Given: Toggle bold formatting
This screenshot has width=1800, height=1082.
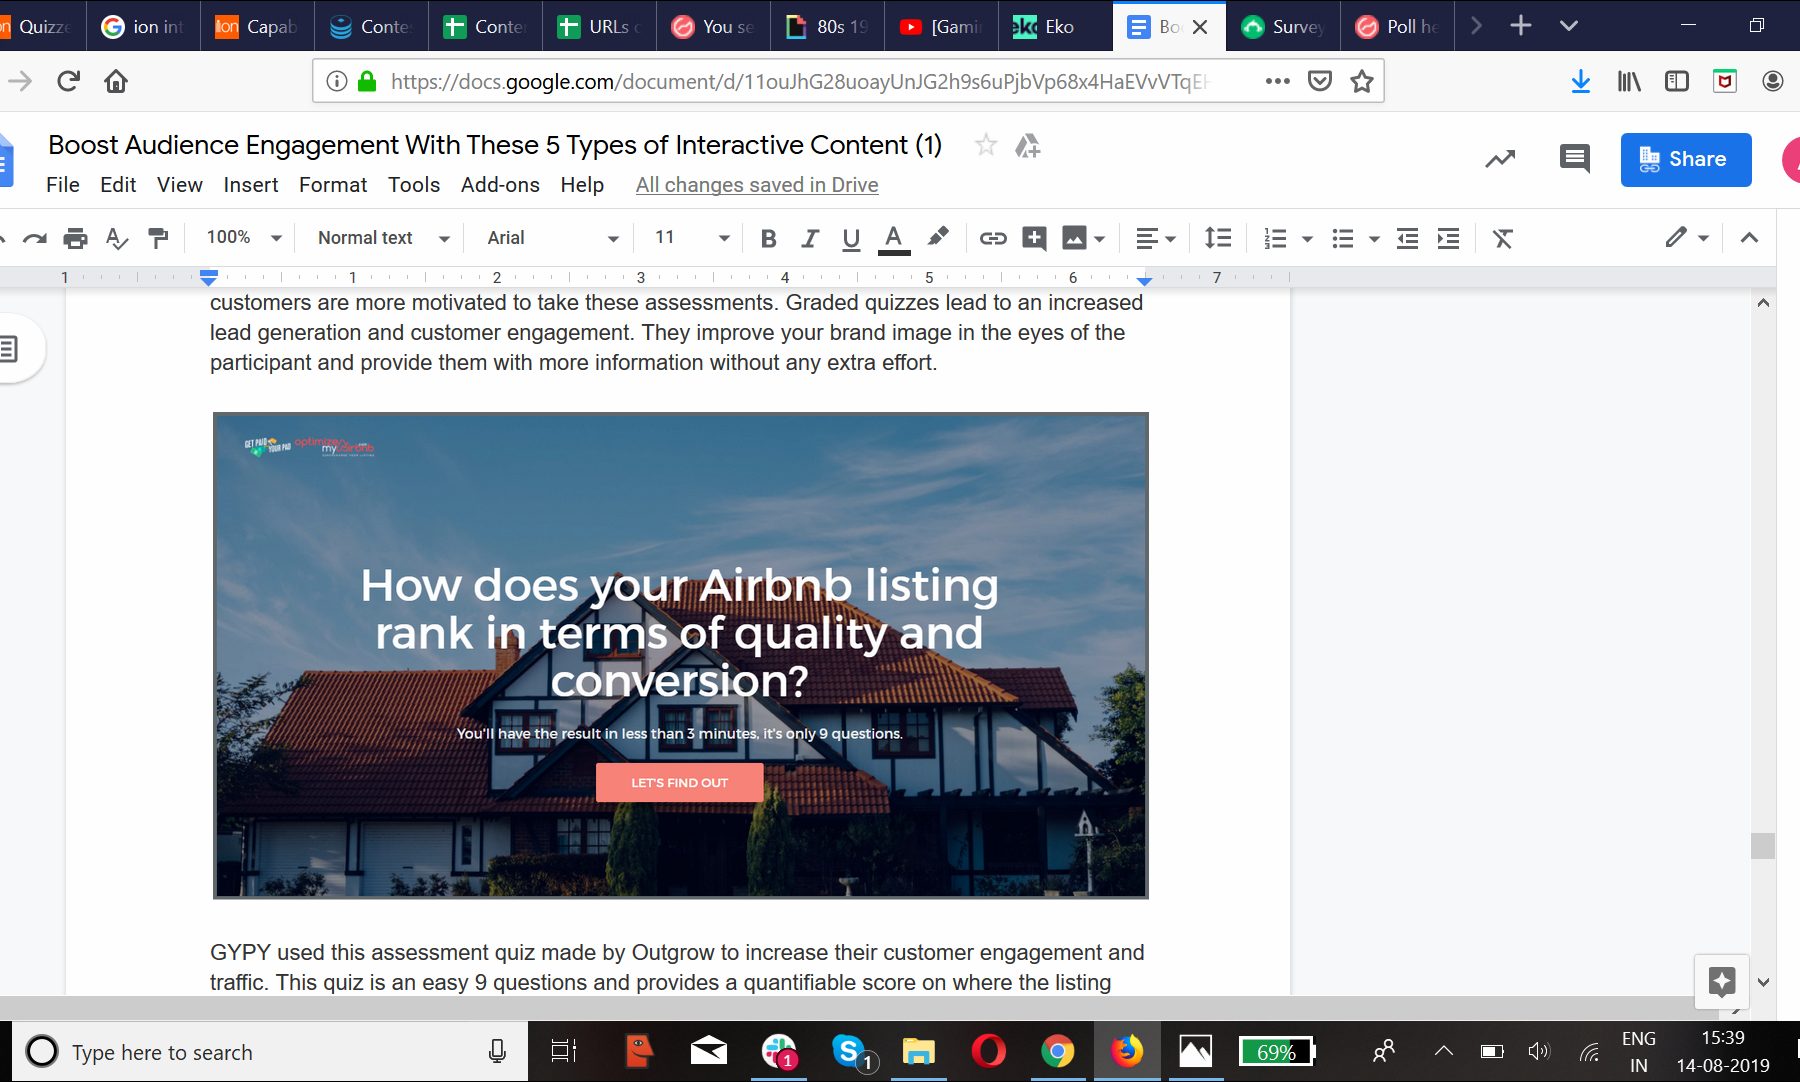Looking at the screenshot, I should [x=768, y=238].
